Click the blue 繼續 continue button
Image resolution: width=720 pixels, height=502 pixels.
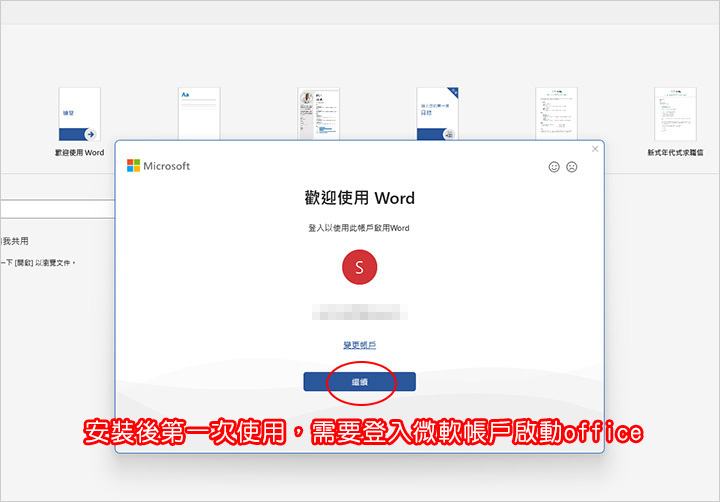tap(360, 382)
